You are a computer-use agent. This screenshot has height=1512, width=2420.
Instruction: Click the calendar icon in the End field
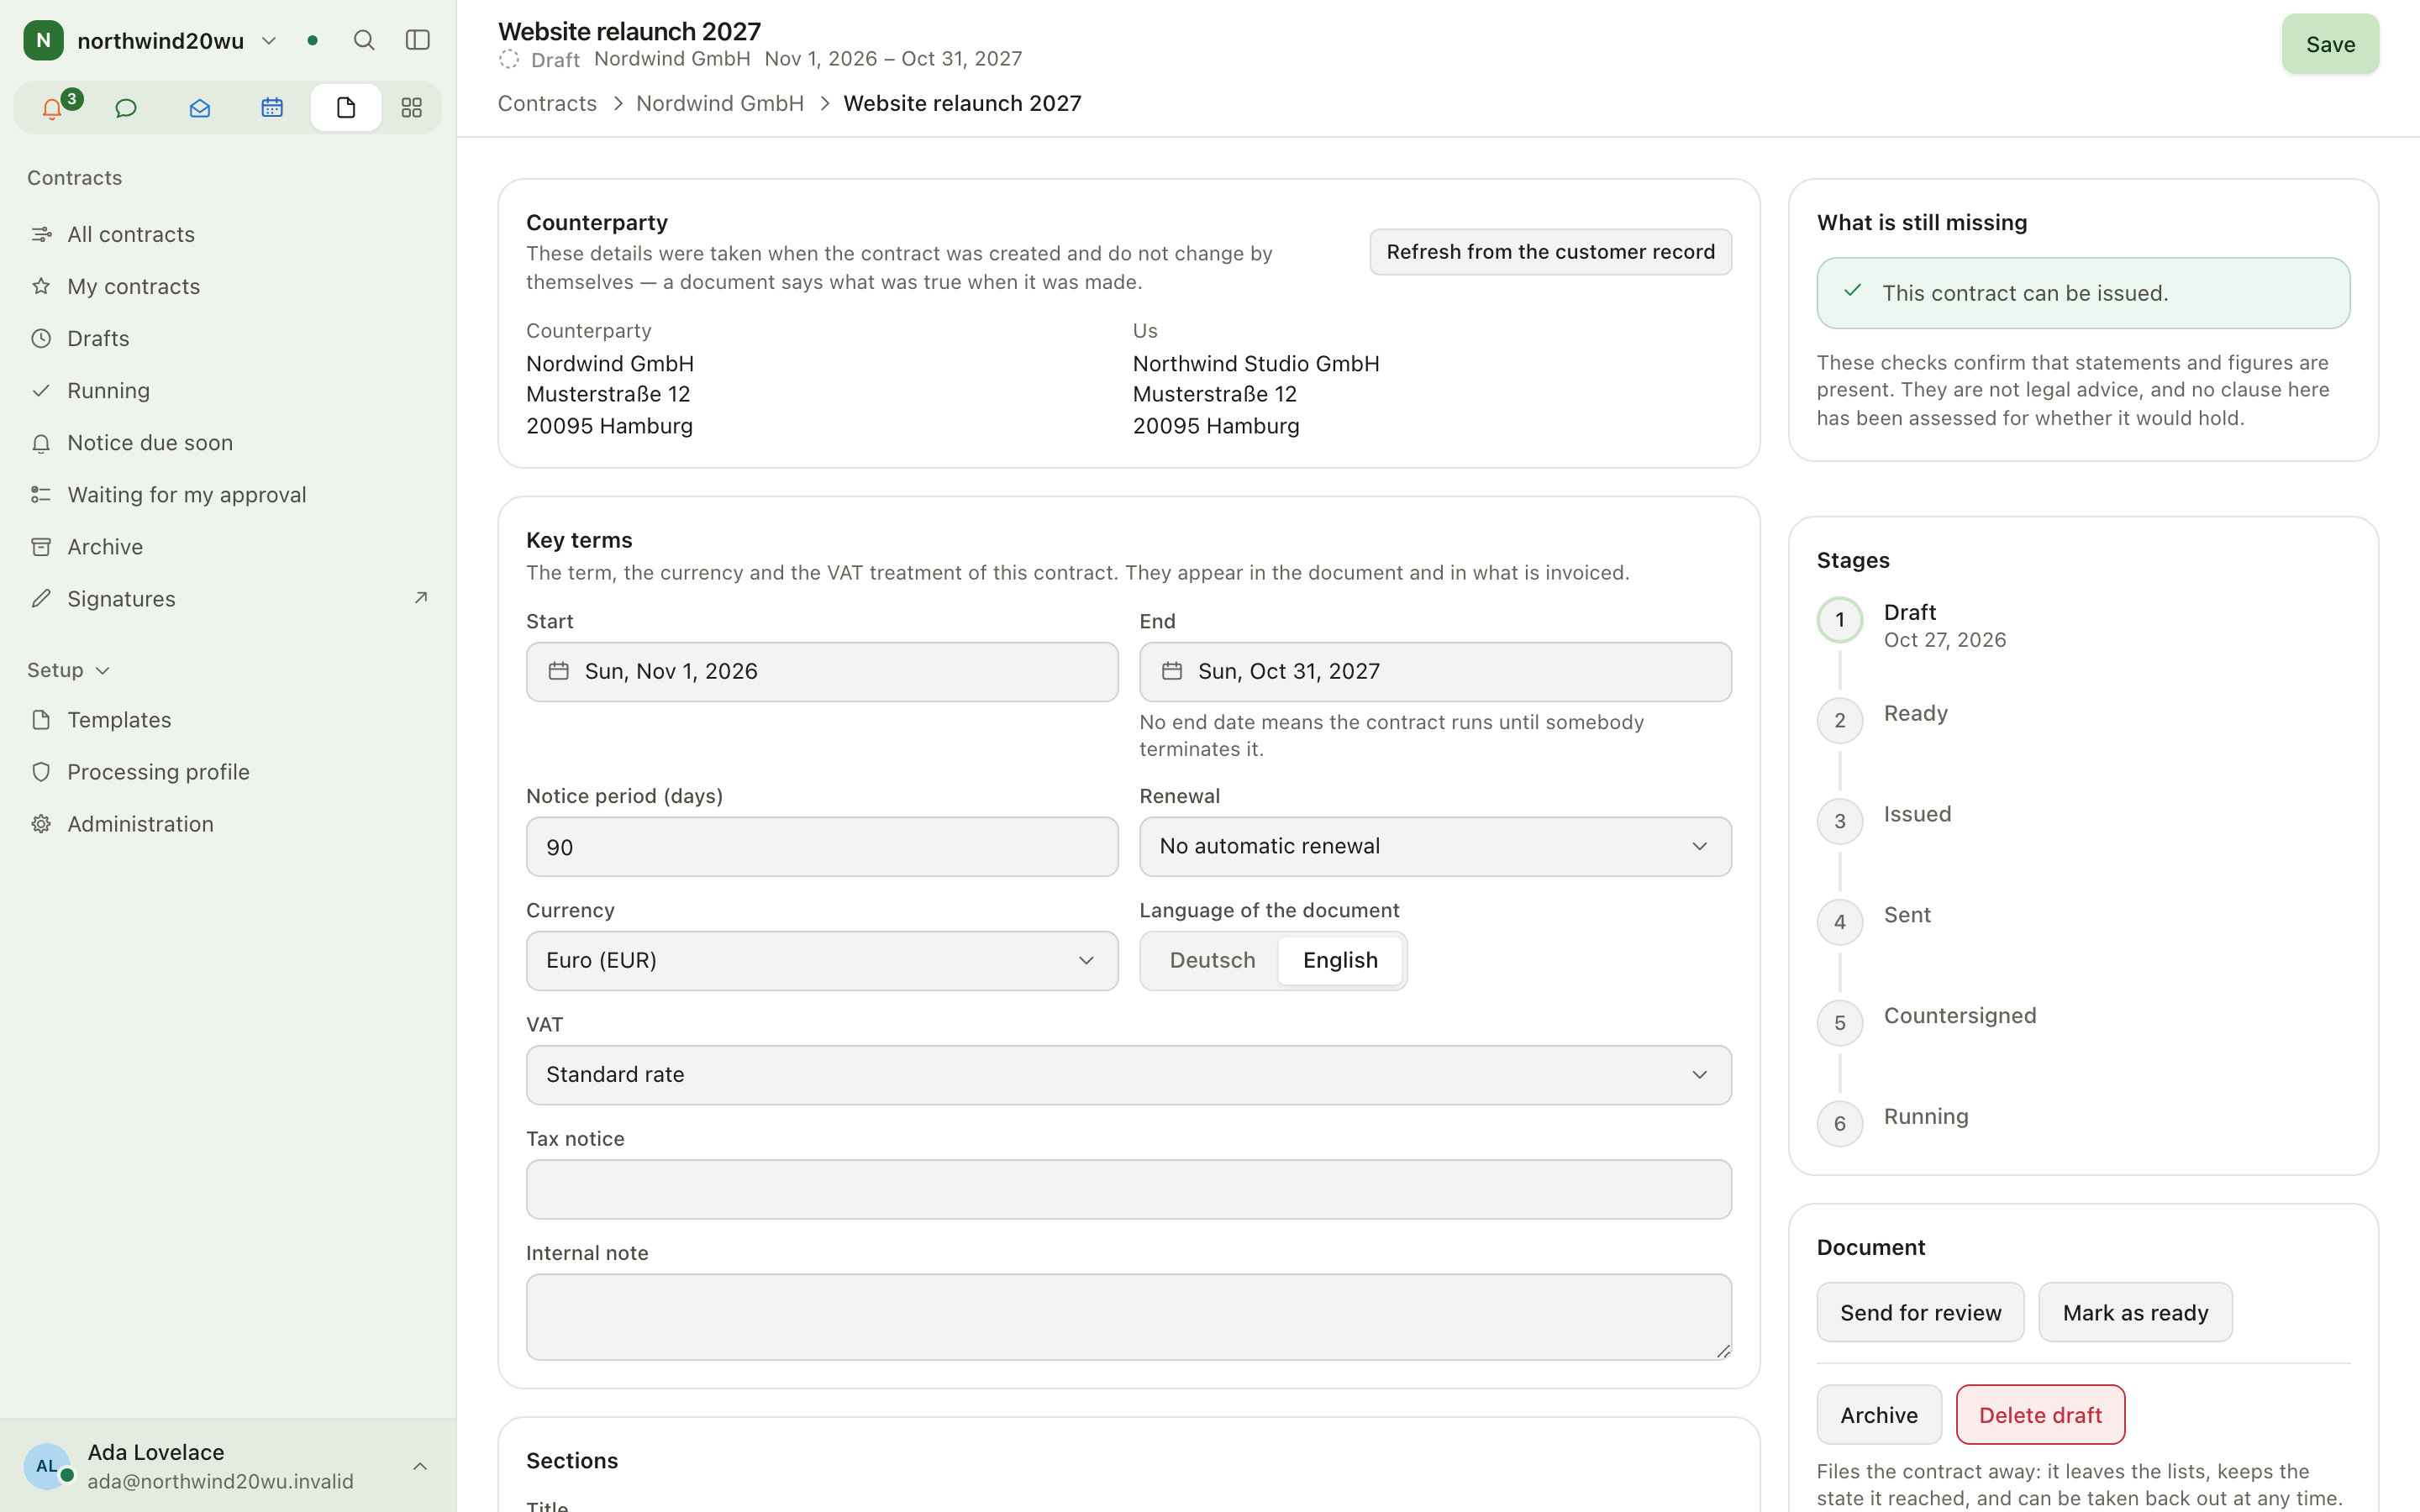pyautogui.click(x=1172, y=671)
